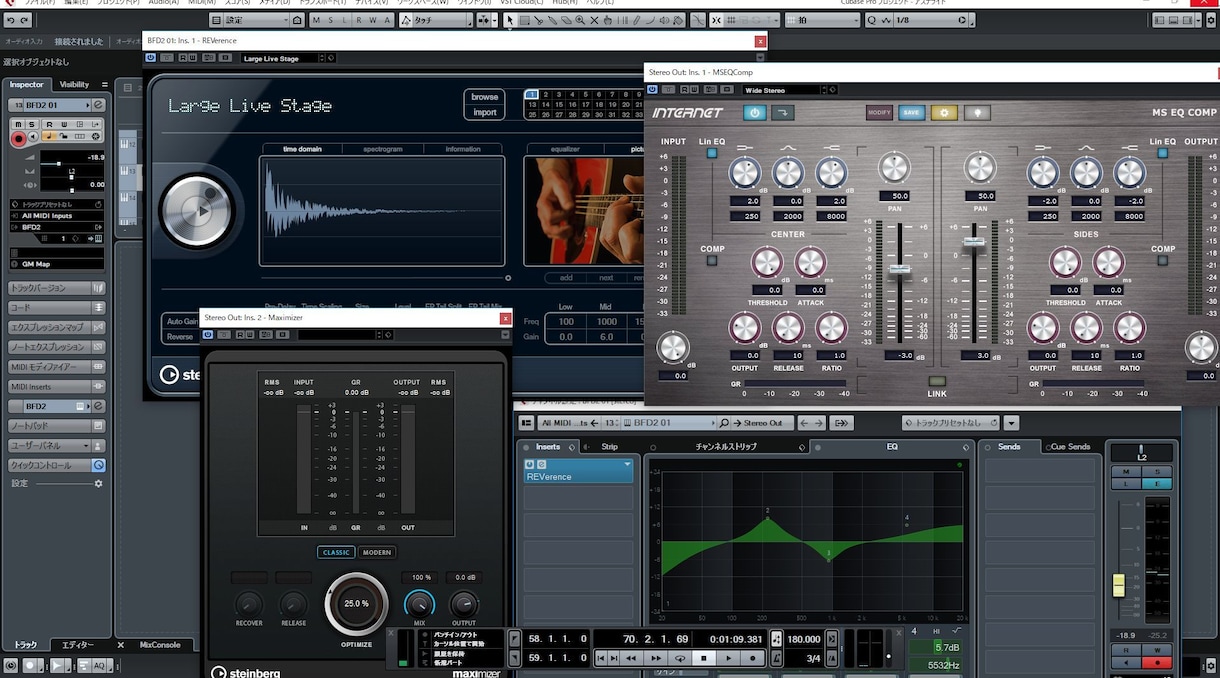Open the Sends tab in channel settings
Screen dimensions: 1220x678
(1008, 447)
